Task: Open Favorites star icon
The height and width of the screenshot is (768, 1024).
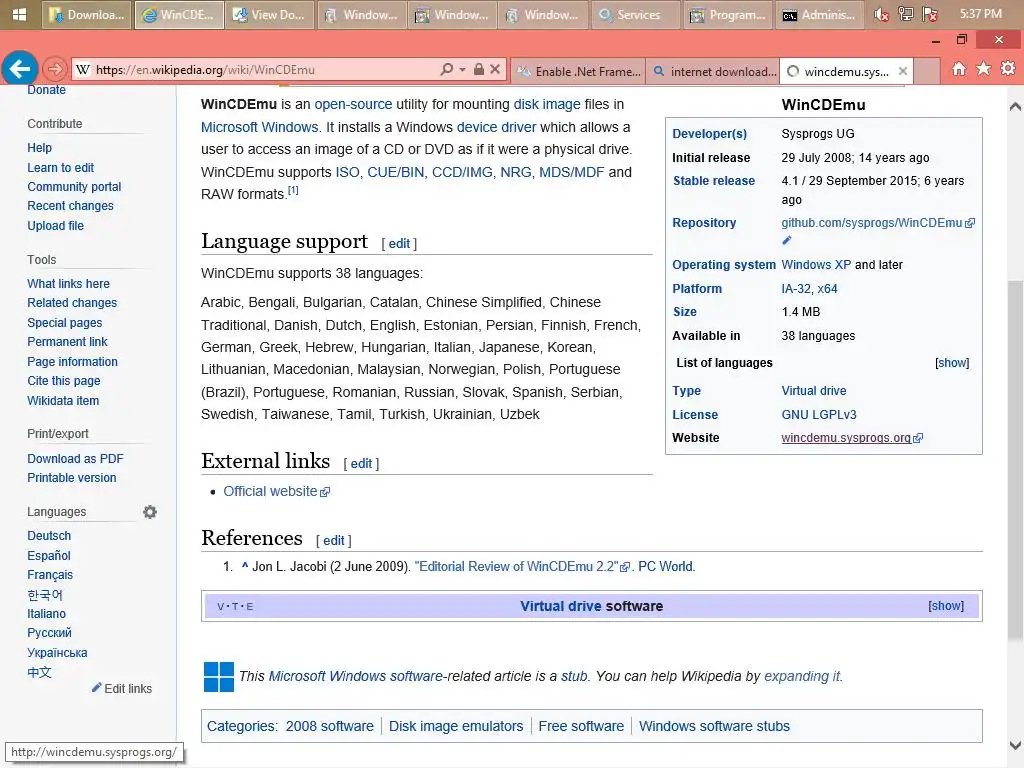Action: 984,69
